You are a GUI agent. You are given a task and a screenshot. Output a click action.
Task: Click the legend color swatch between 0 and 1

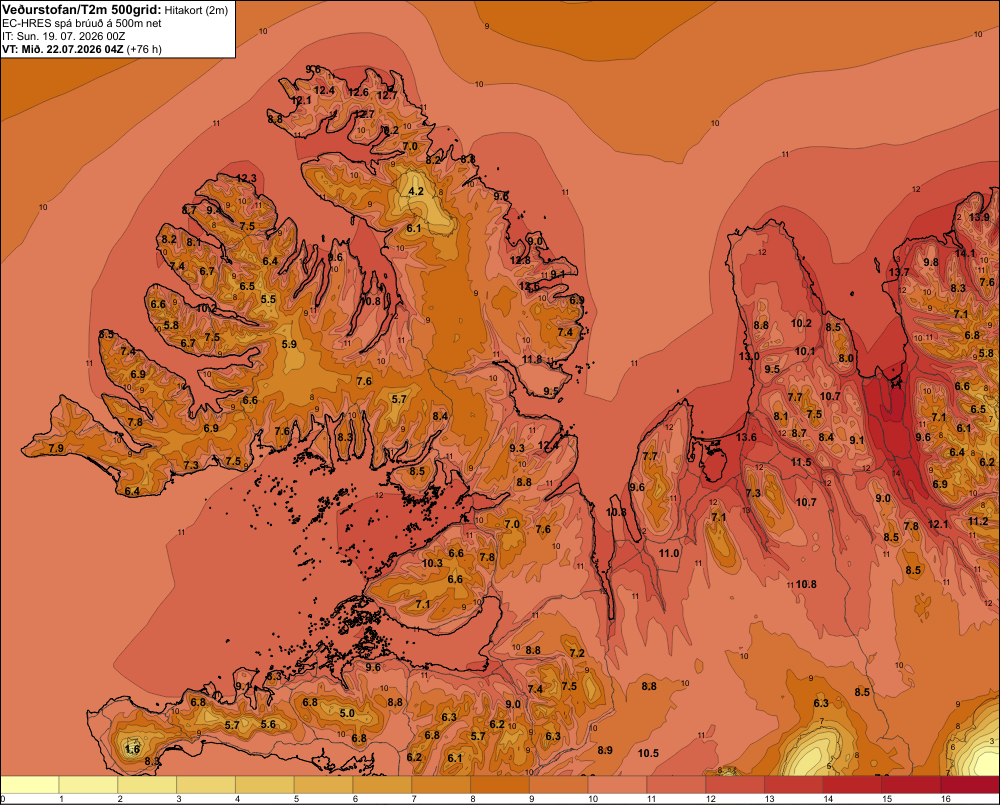[30, 785]
